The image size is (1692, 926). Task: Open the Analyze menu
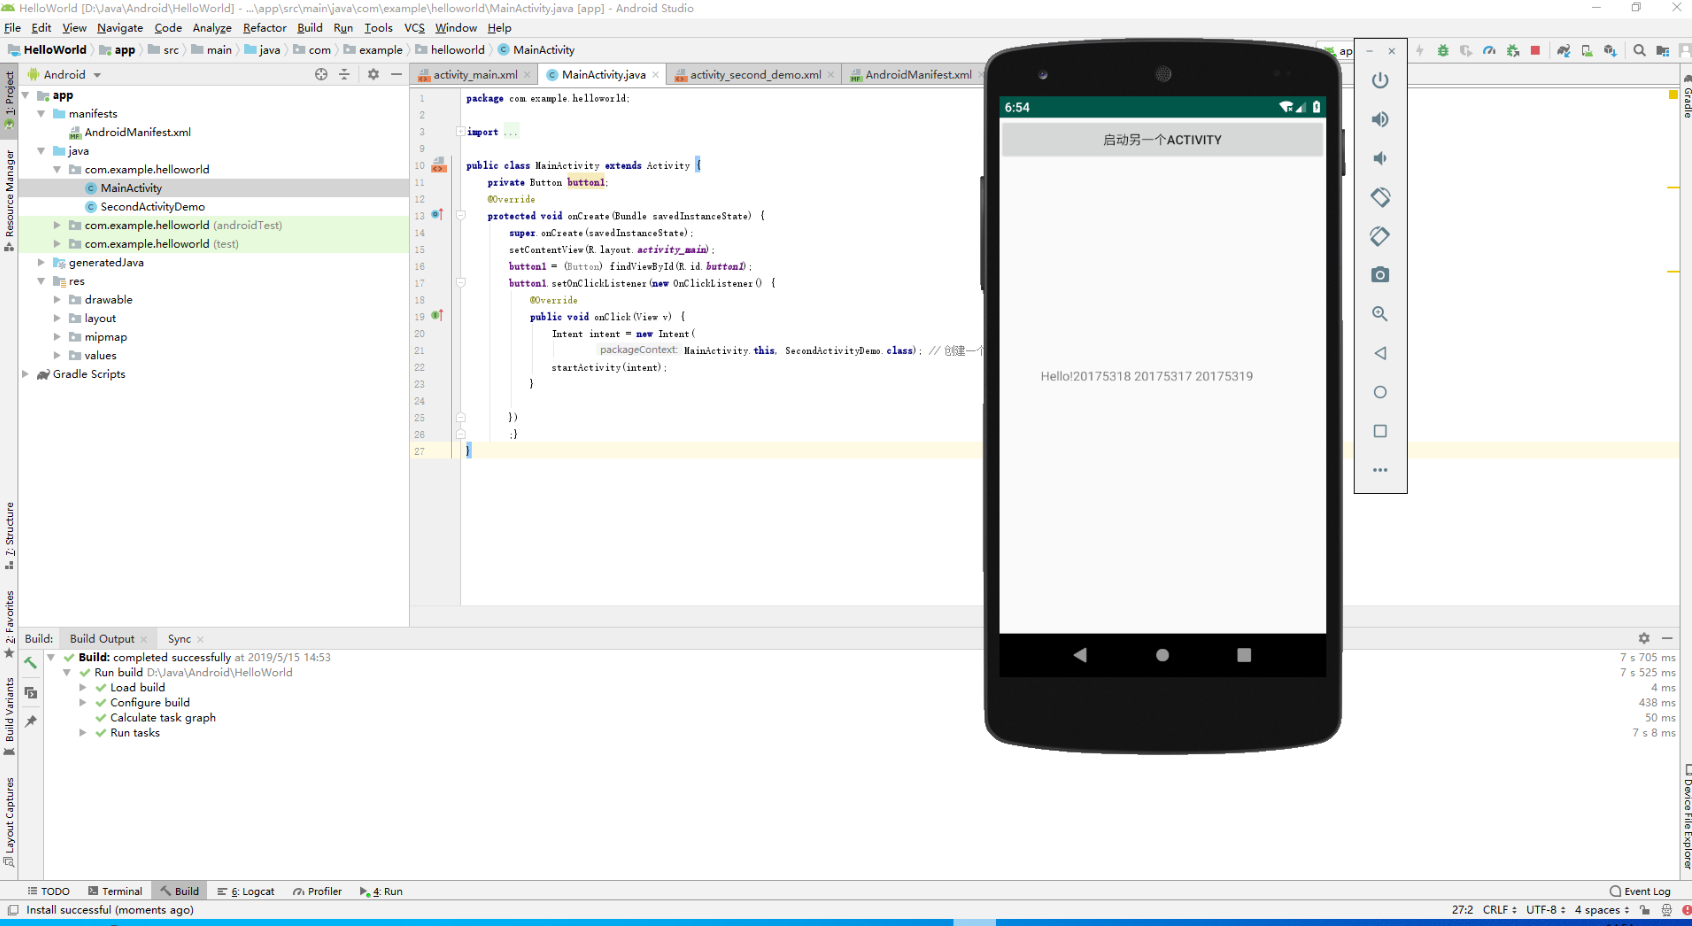[x=212, y=28]
